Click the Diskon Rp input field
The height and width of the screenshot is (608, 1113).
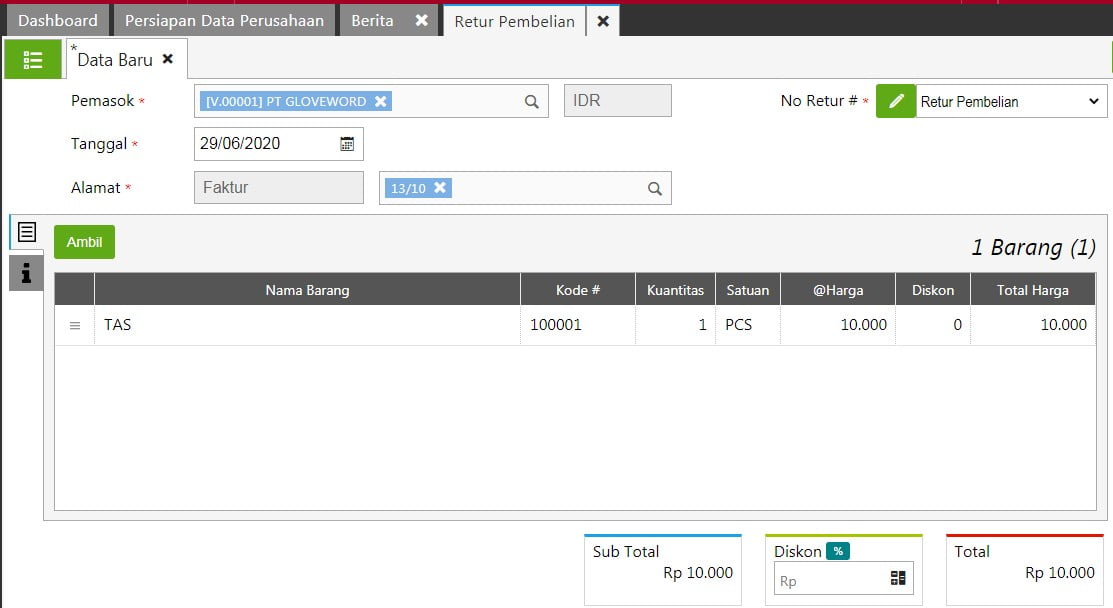click(843, 578)
